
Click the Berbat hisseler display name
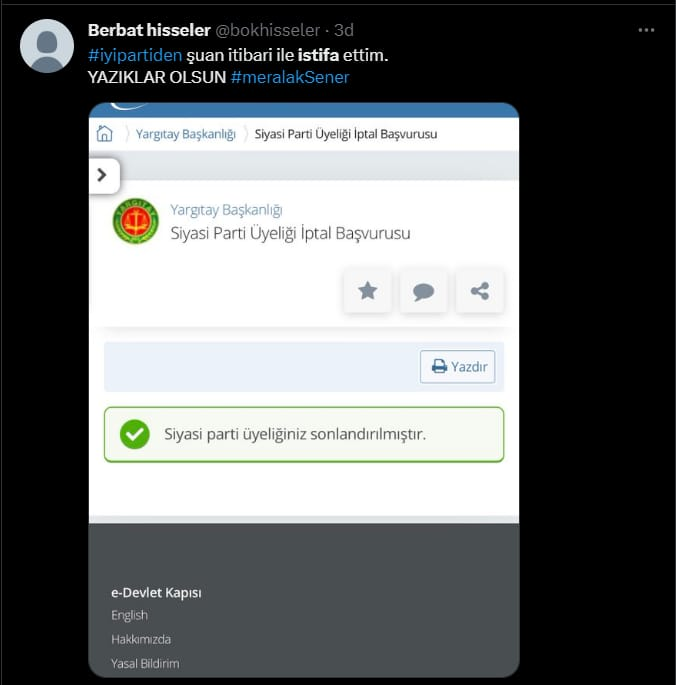pyautogui.click(x=149, y=30)
